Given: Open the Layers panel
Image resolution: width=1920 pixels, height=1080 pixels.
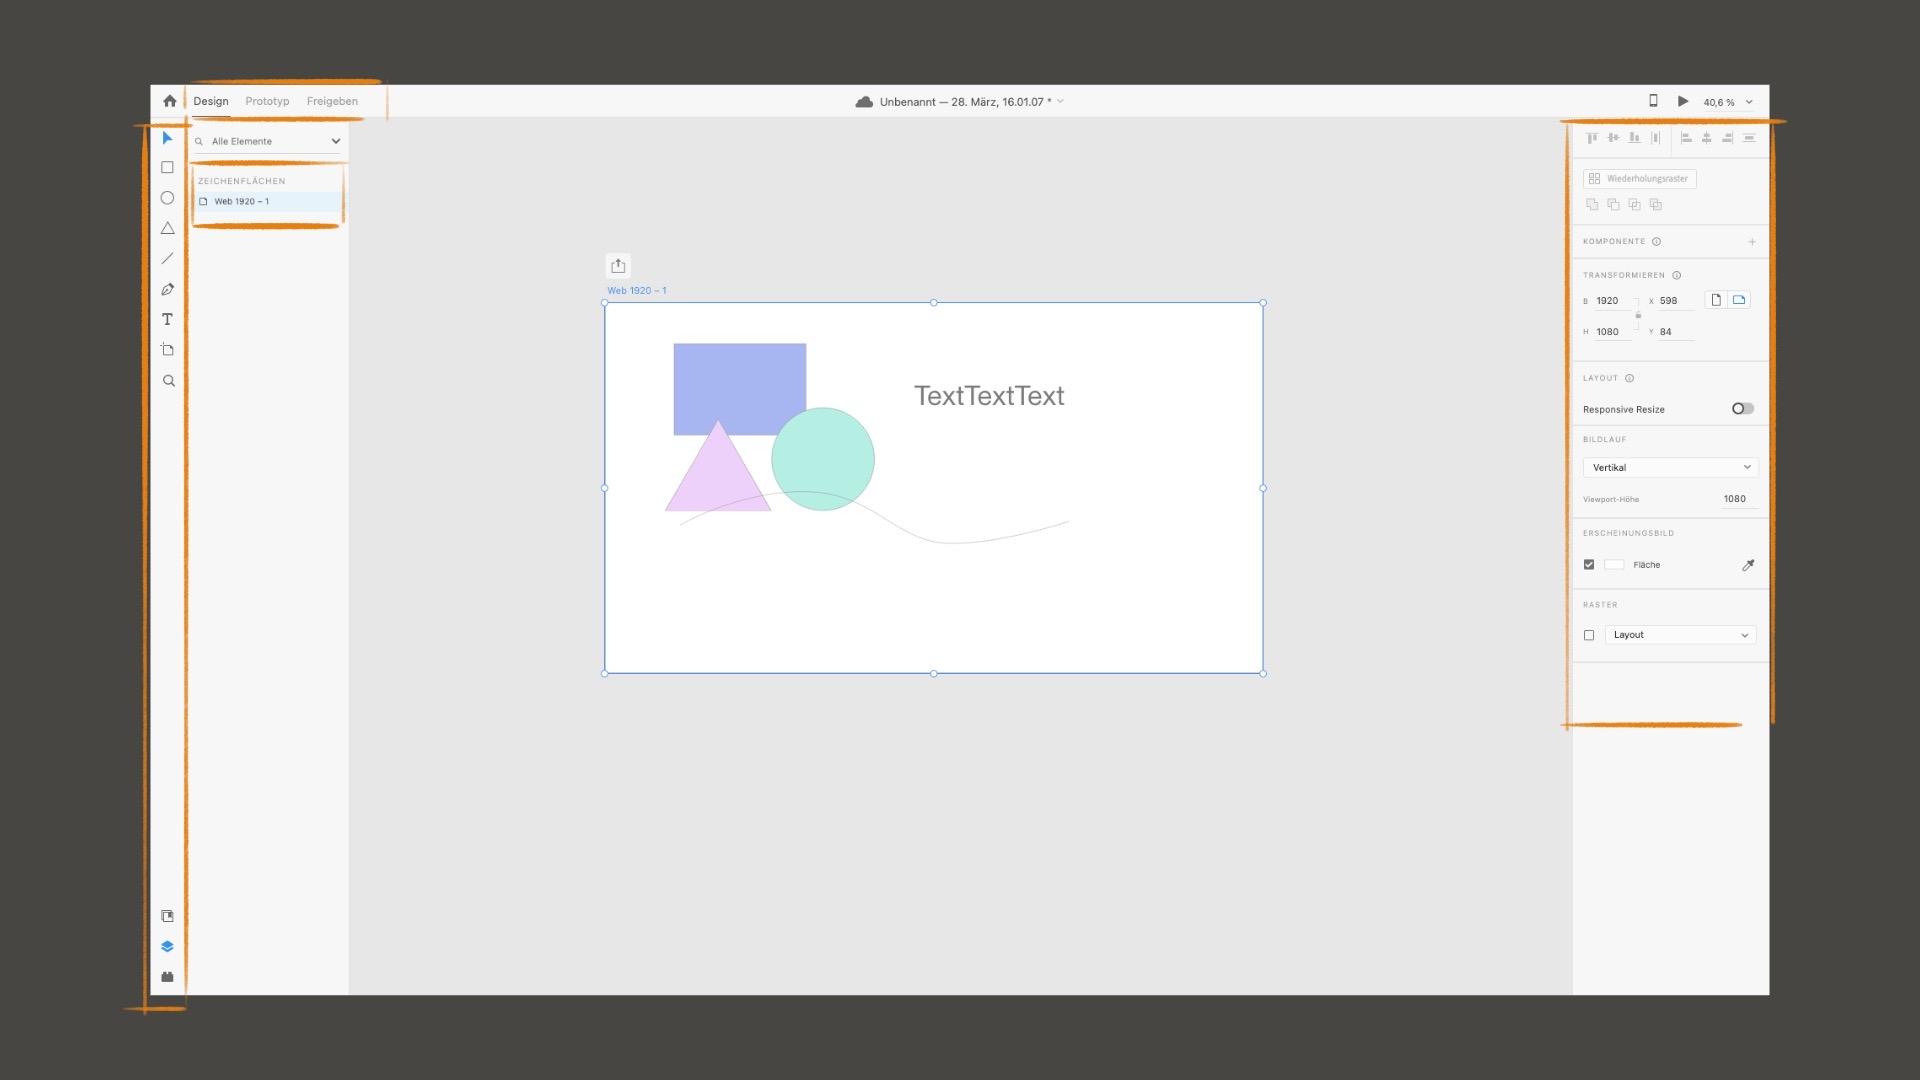Looking at the screenshot, I should 167,945.
